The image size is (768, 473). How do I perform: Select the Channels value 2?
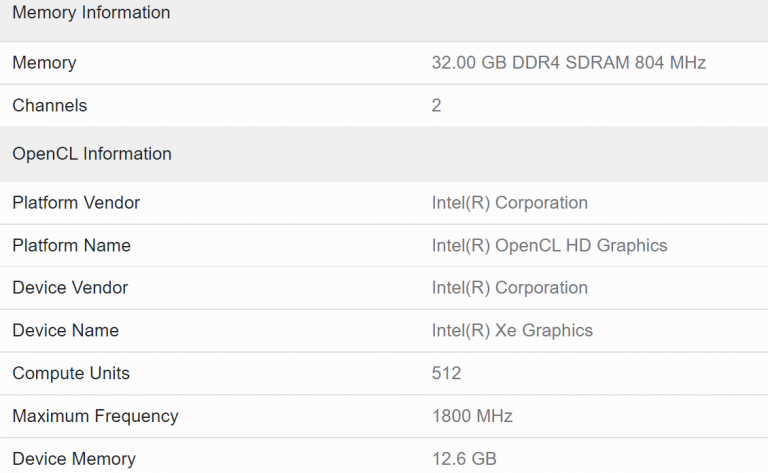click(x=436, y=106)
